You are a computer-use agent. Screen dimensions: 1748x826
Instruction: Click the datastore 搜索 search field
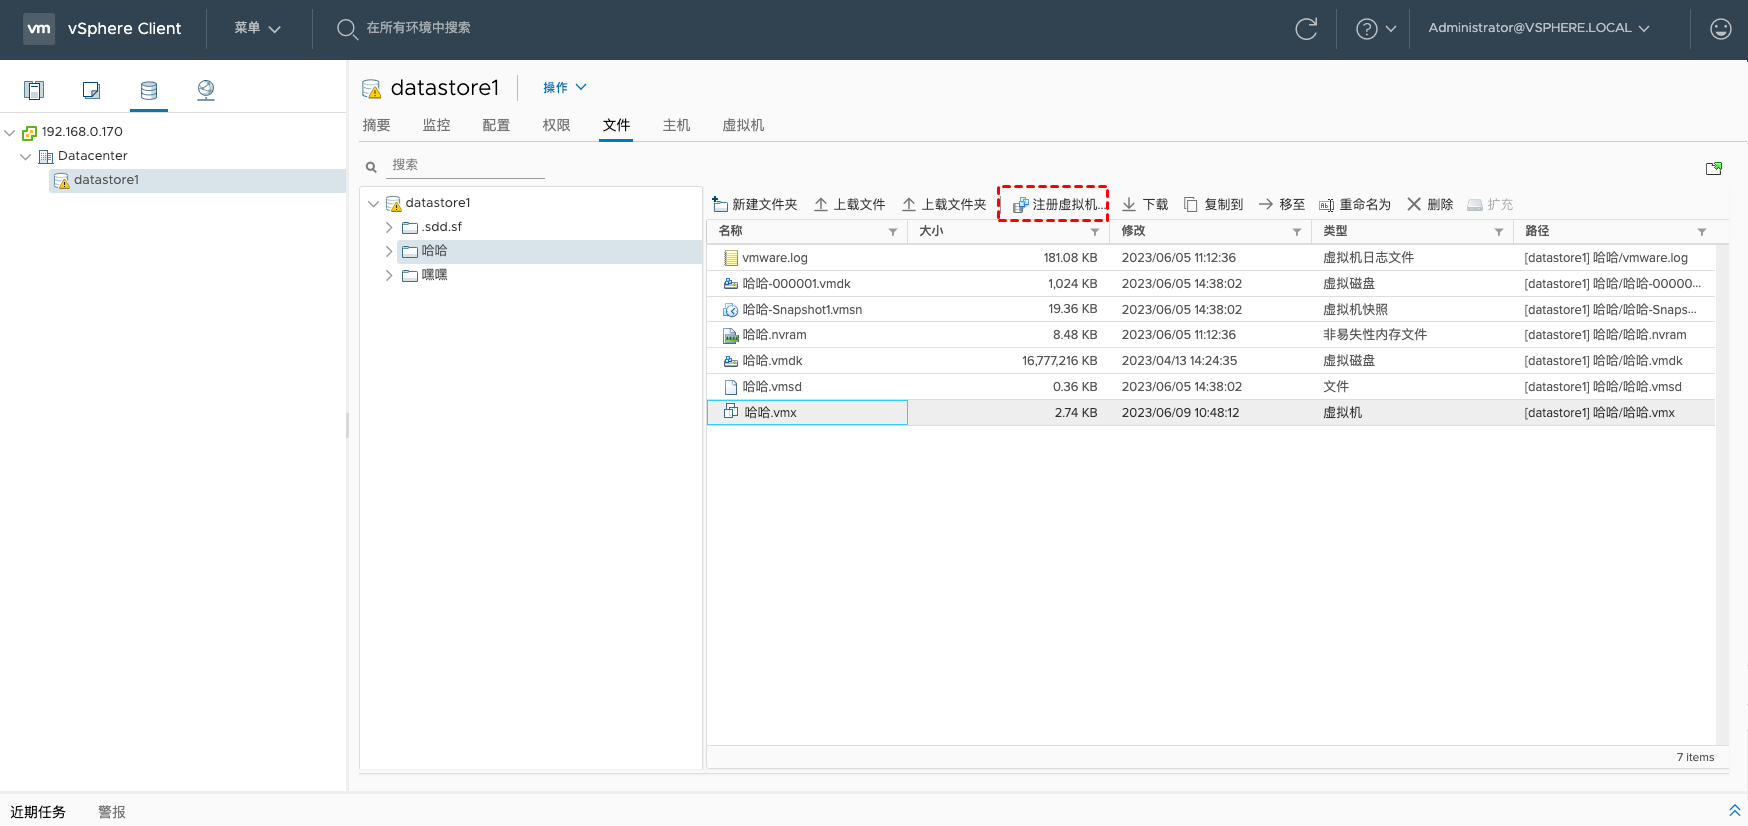click(465, 165)
